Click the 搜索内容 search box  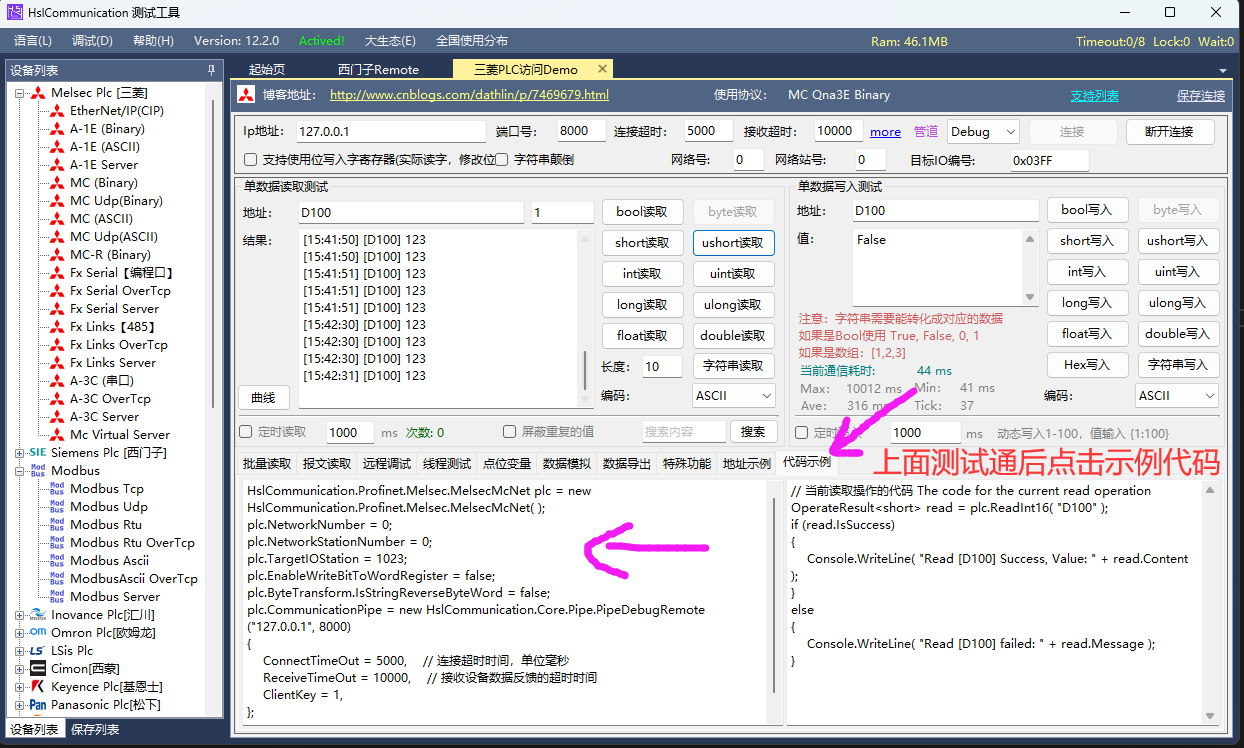click(683, 432)
